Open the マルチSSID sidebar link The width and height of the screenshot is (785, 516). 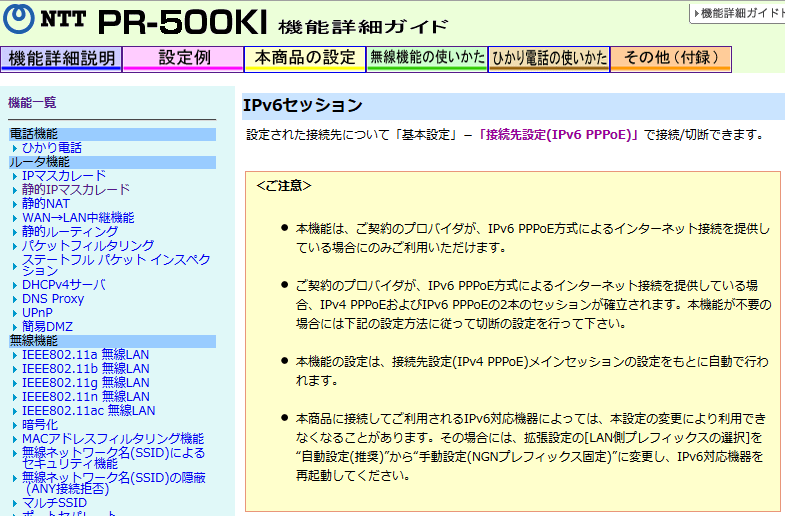pyautogui.click(x=54, y=502)
